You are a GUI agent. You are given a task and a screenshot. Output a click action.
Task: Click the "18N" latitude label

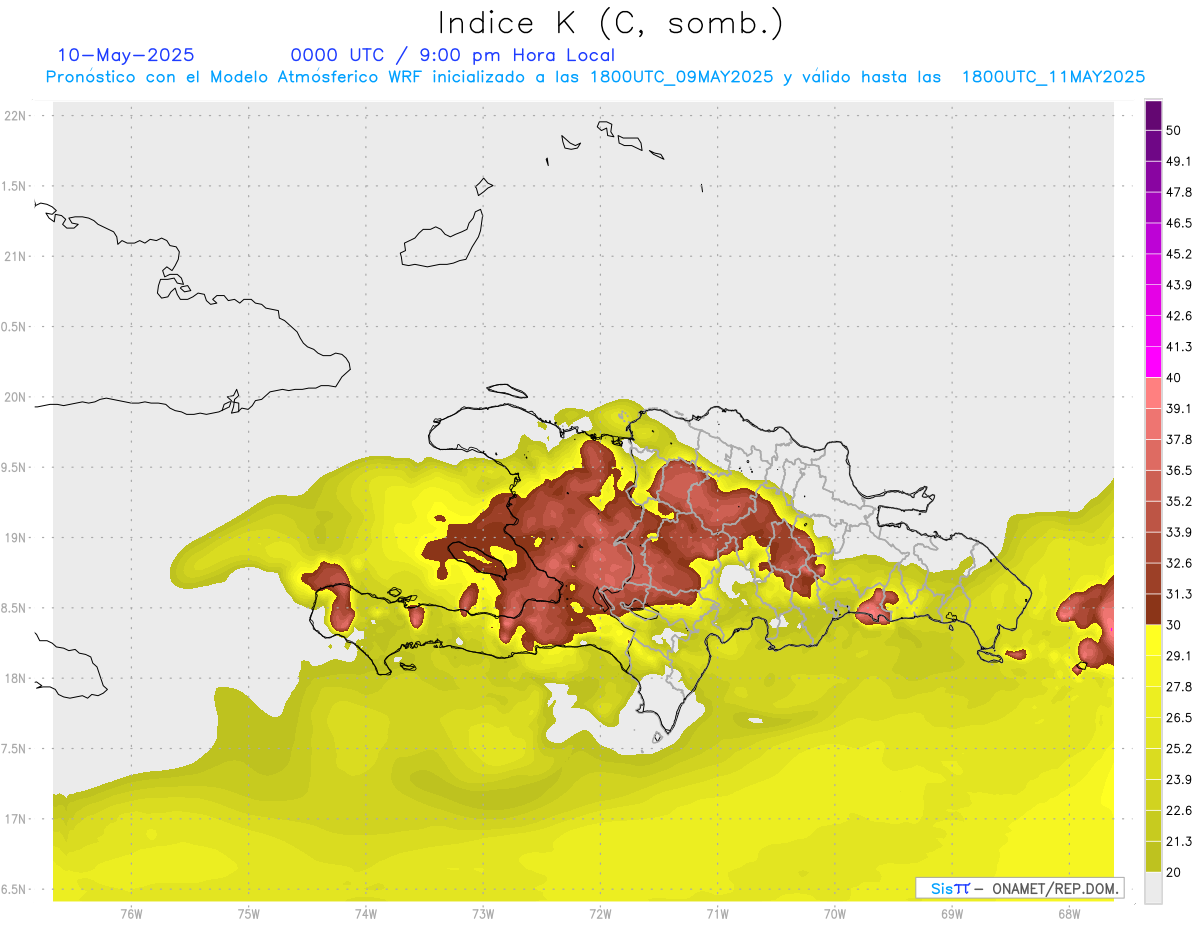15,679
